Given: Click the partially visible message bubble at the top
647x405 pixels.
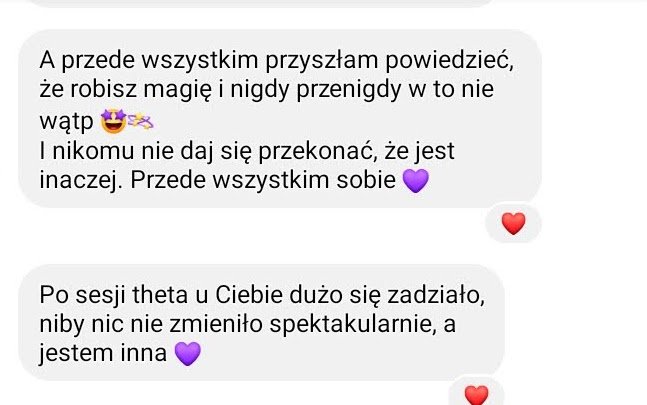Looking at the screenshot, I should tap(262, 3).
